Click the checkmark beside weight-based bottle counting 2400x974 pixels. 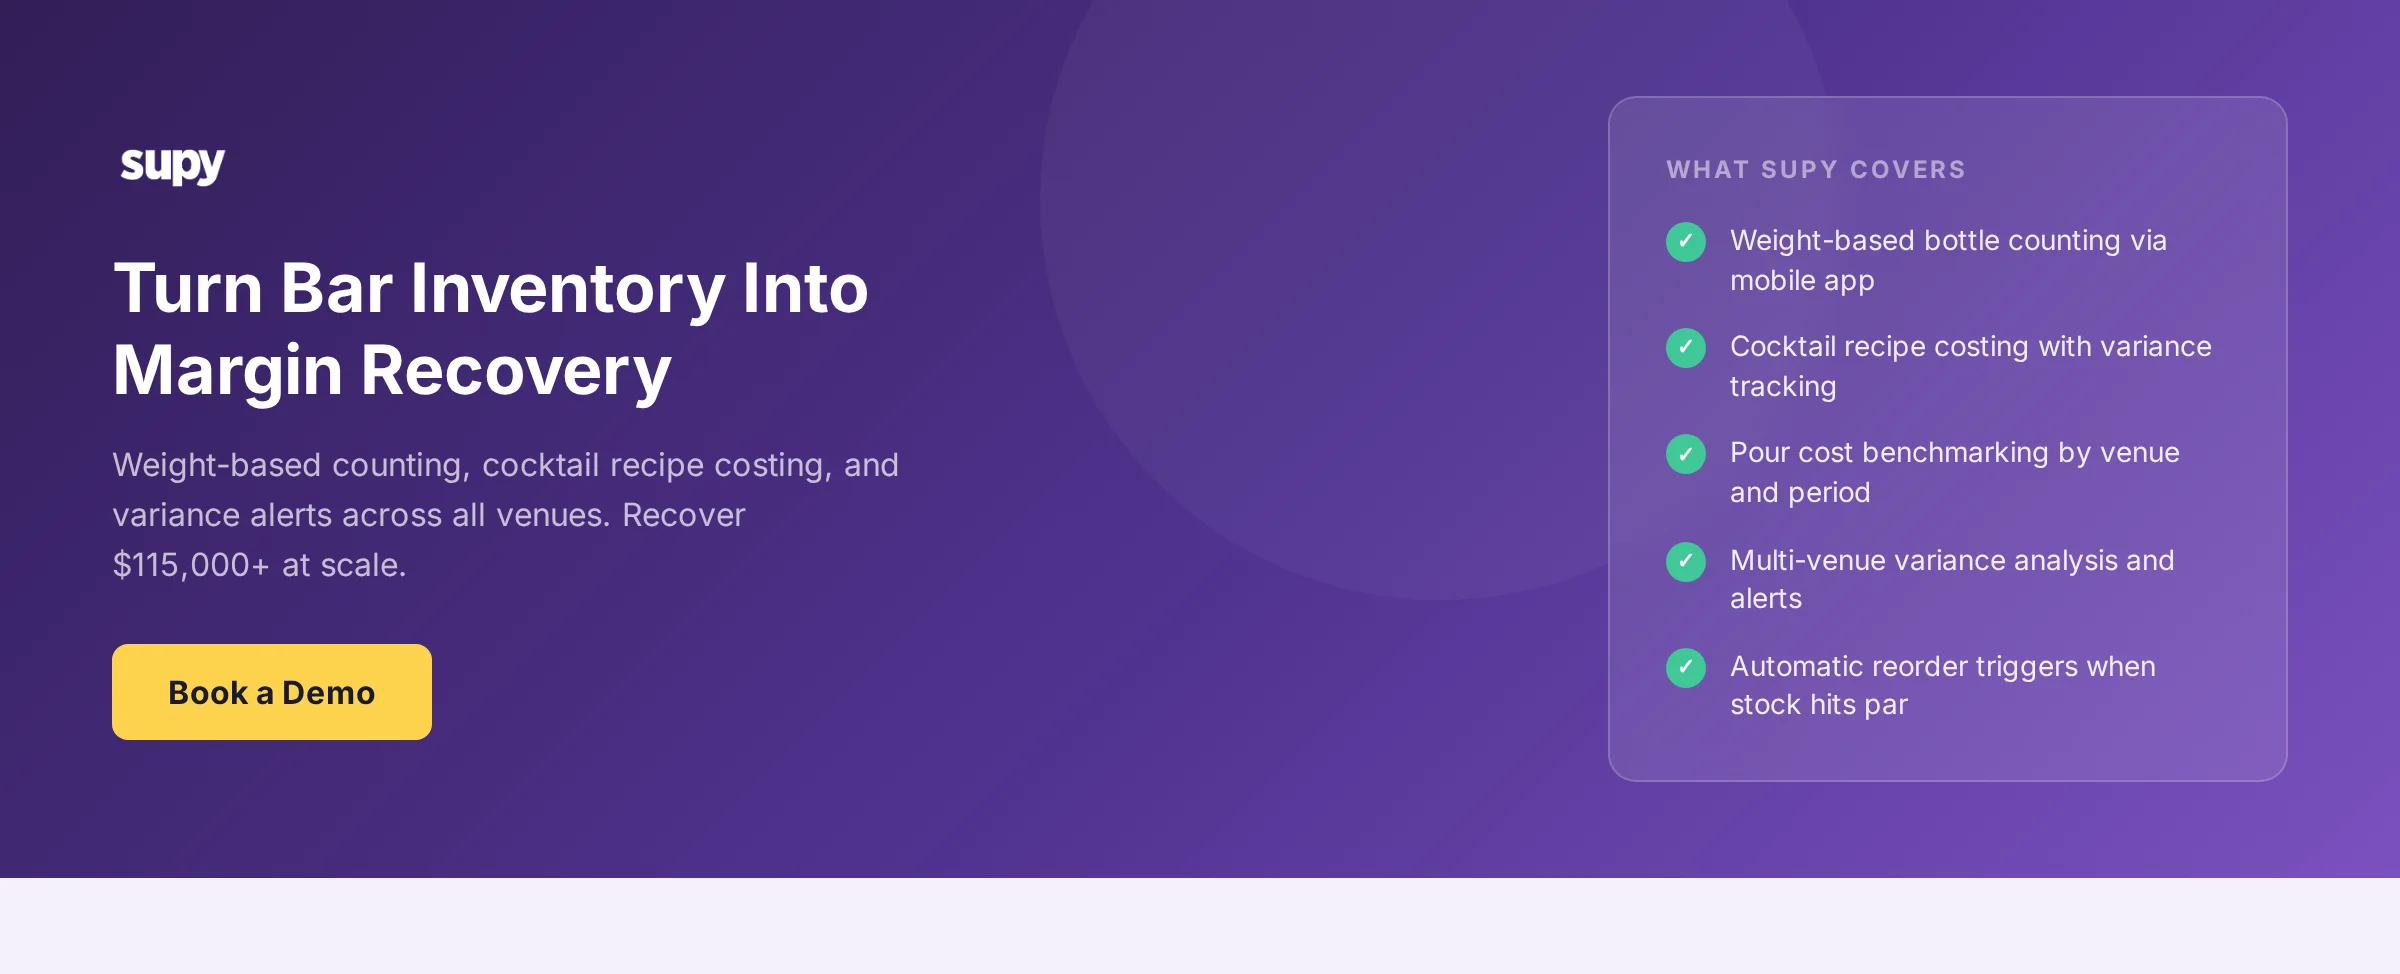click(x=1686, y=243)
